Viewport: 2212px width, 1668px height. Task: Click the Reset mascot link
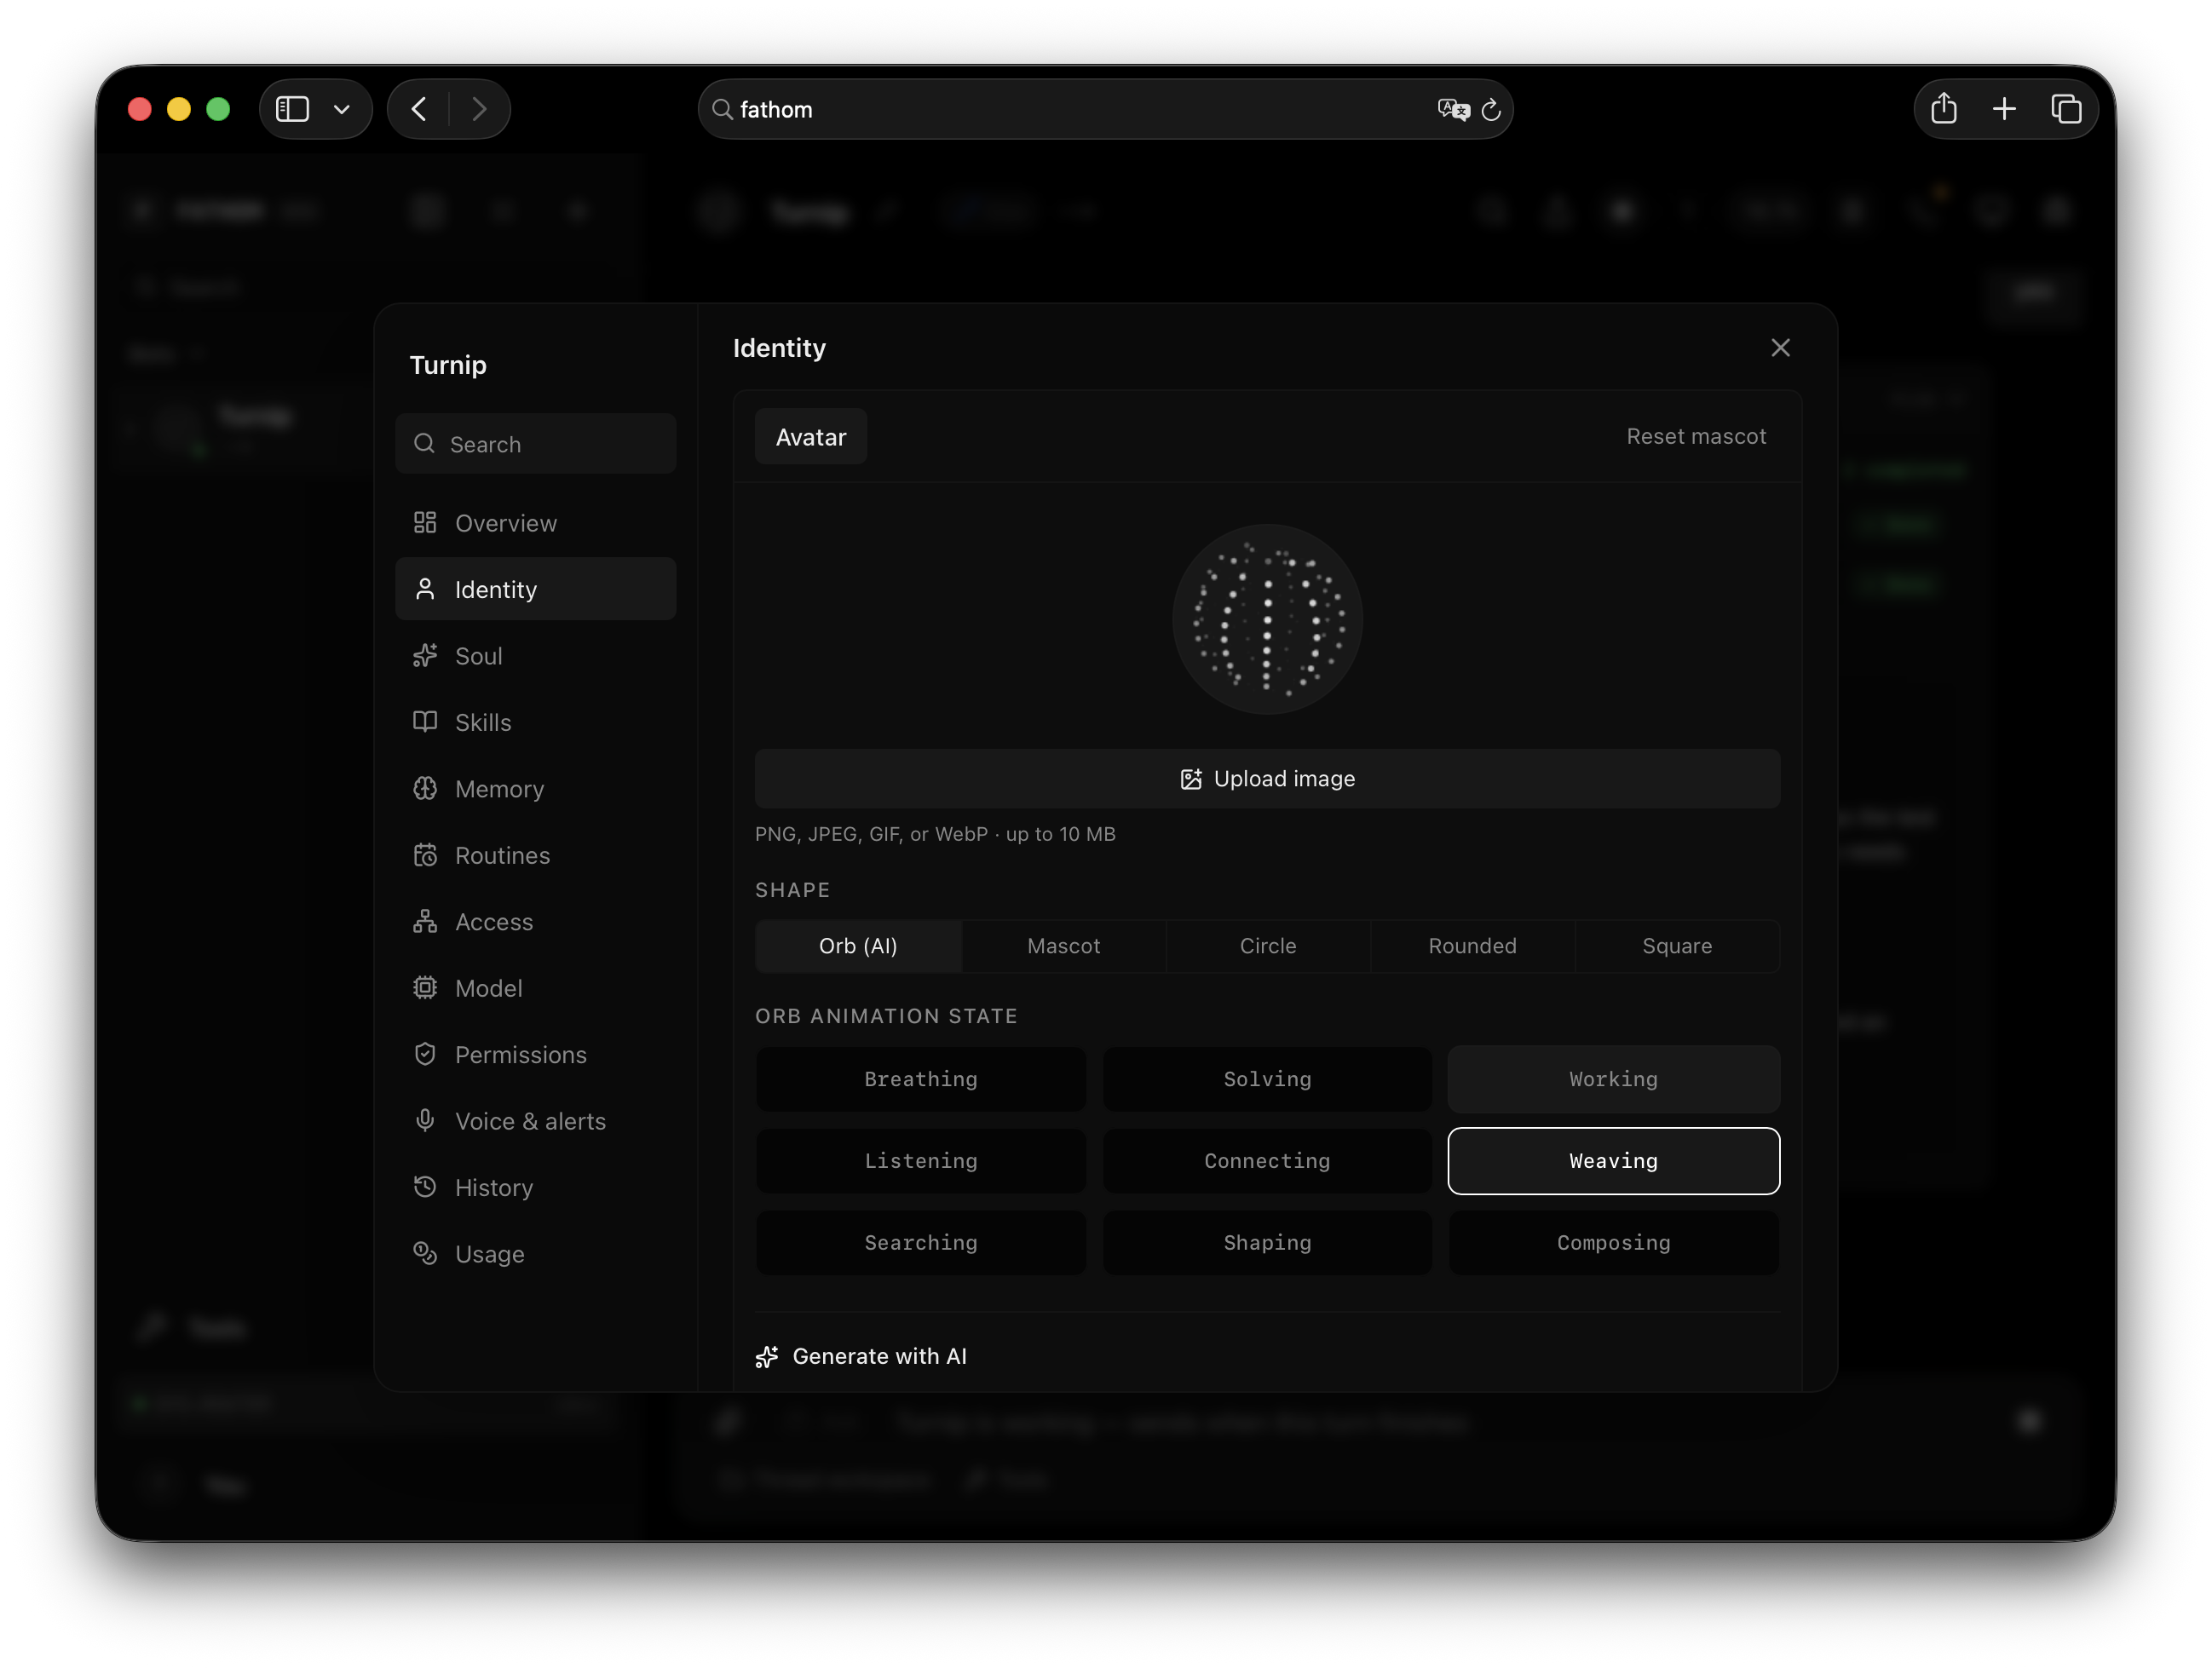coord(1696,437)
